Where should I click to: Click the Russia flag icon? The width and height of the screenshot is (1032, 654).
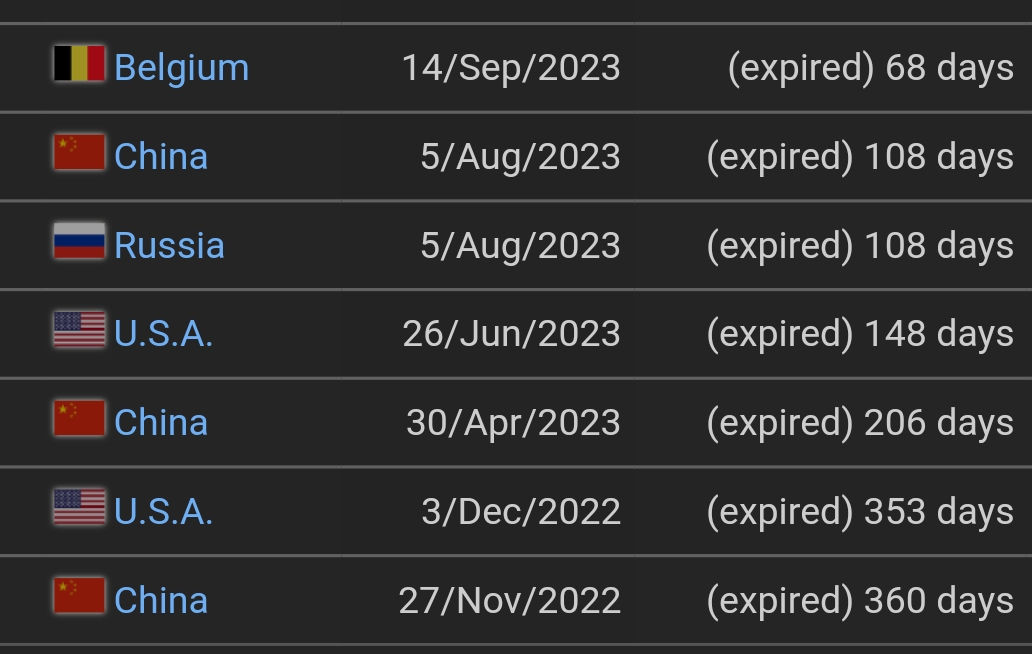point(79,241)
